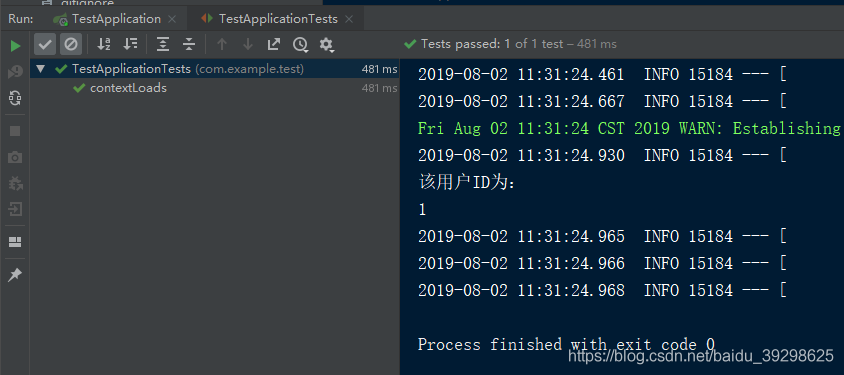
Task: Switch to TestApplication run tab
Action: 116,19
